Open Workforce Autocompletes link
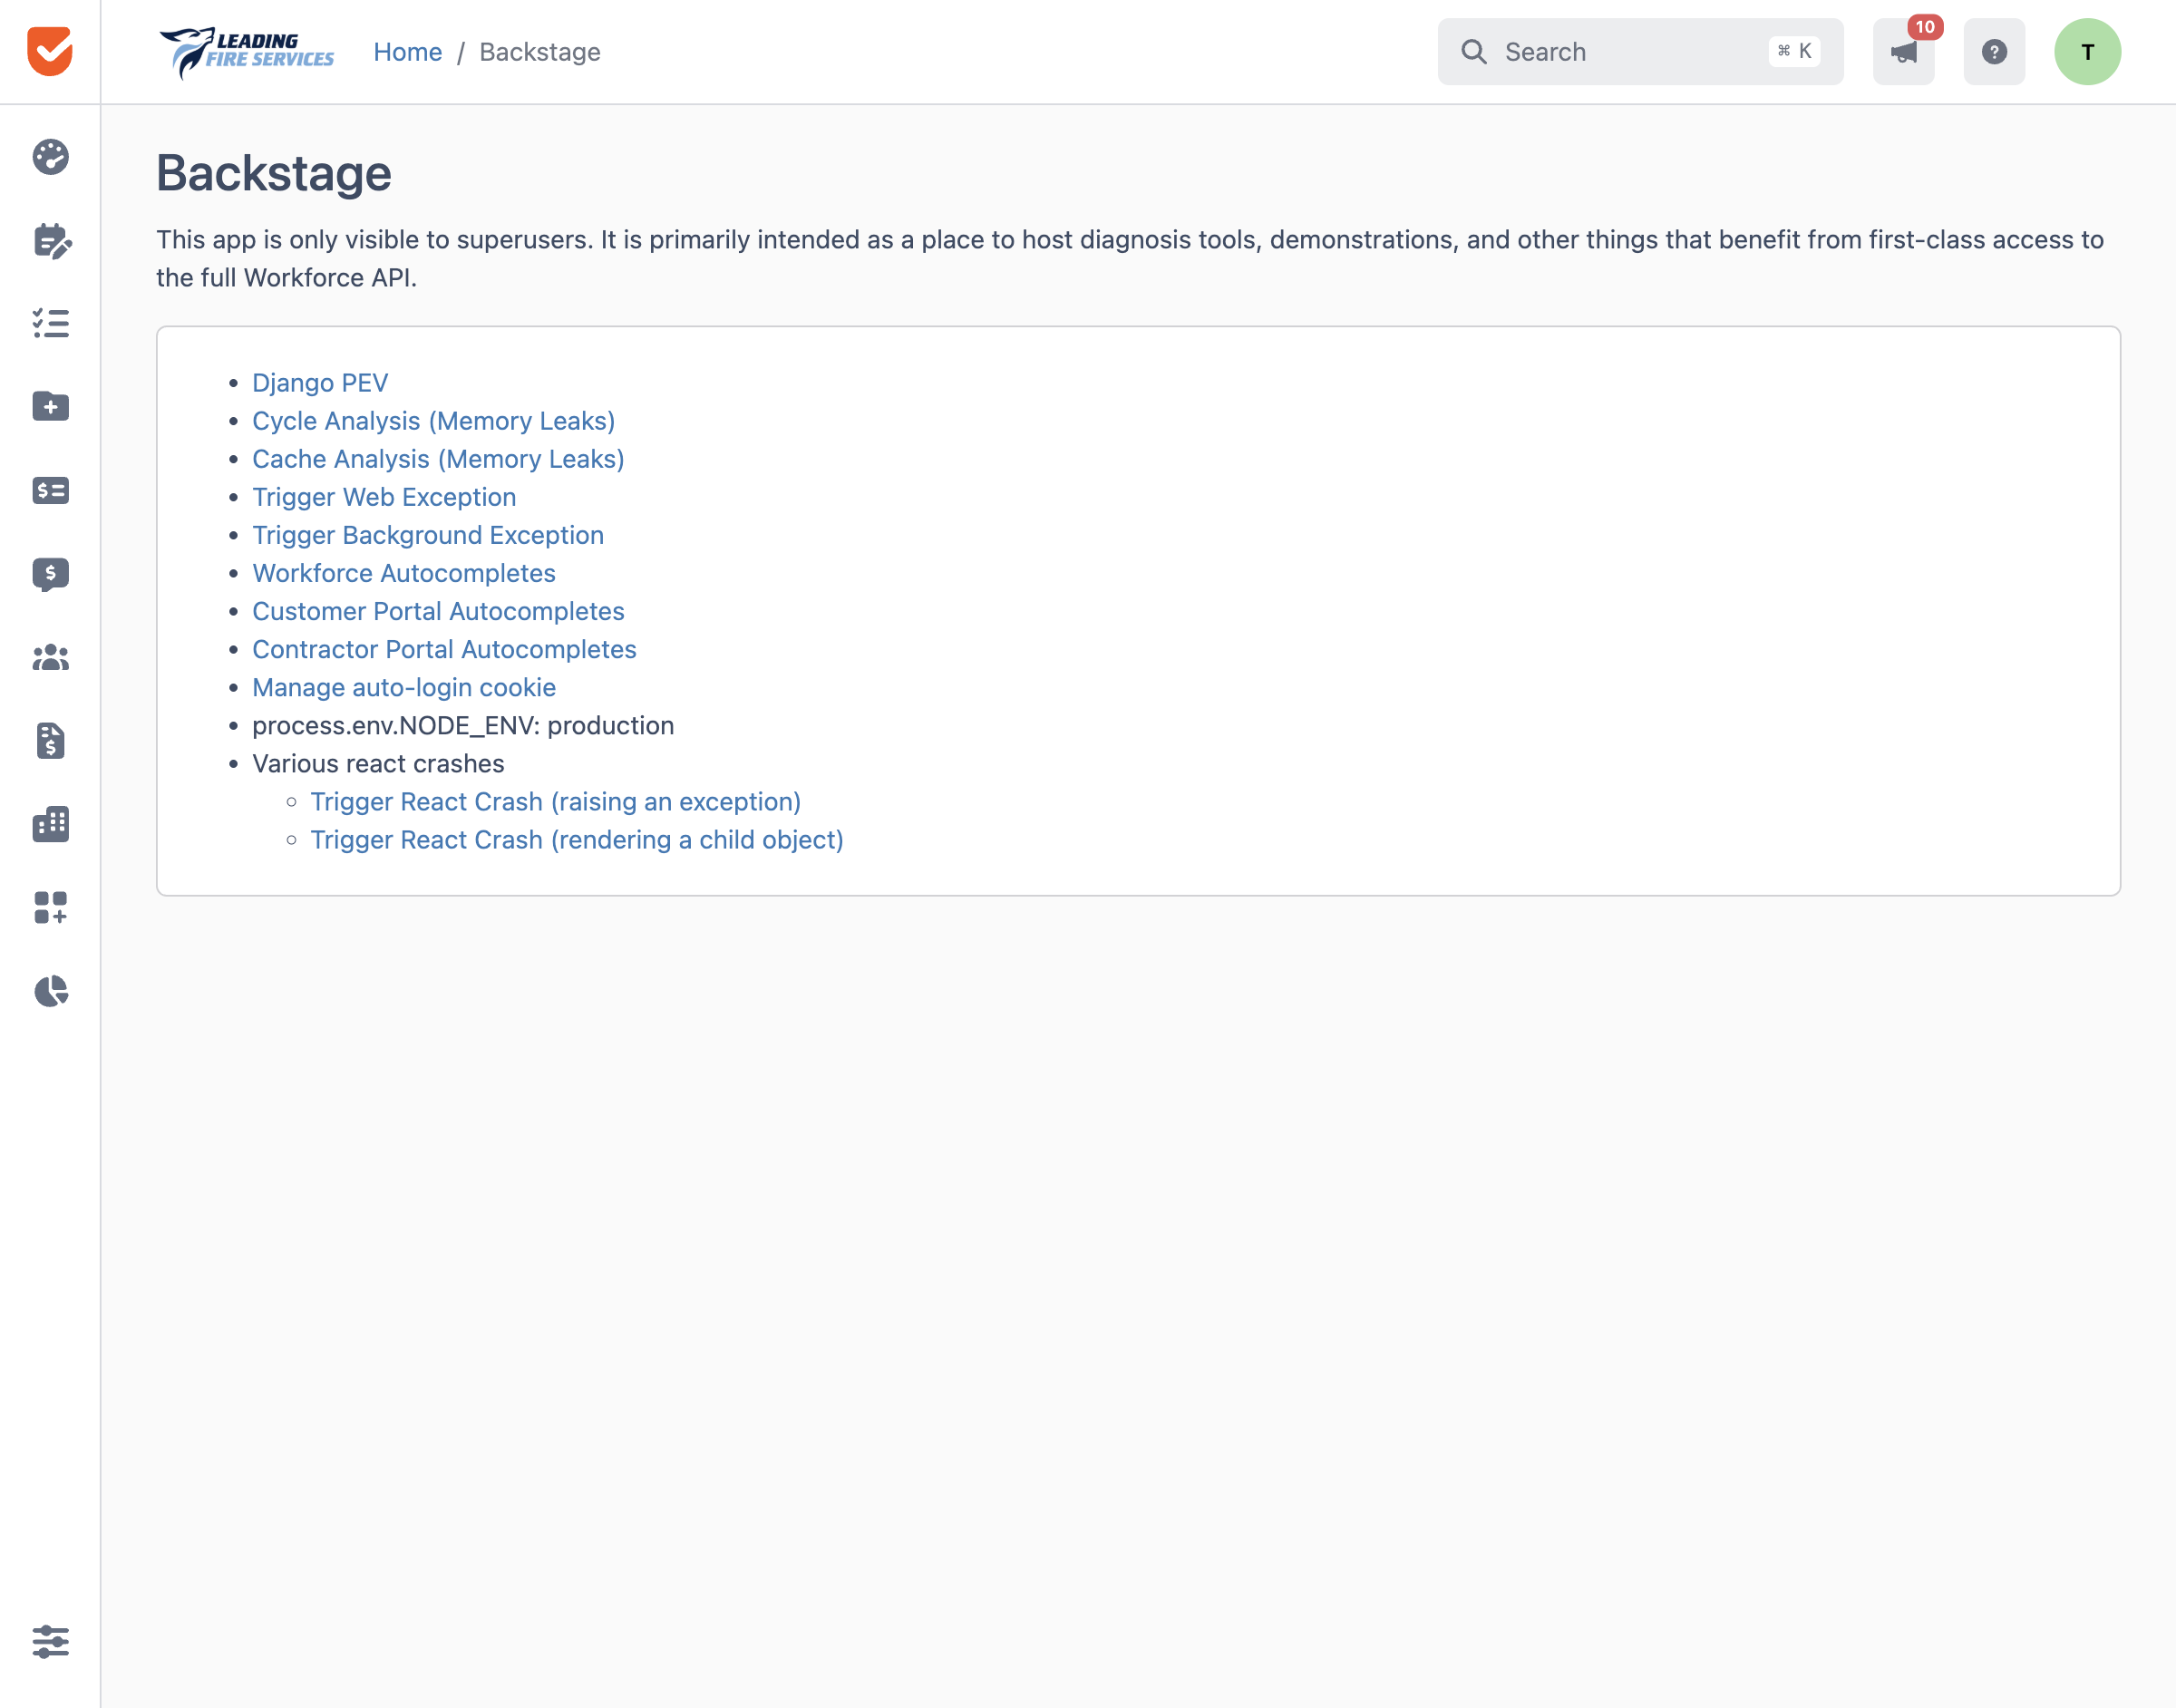Viewport: 2176px width, 1708px height. 404,573
